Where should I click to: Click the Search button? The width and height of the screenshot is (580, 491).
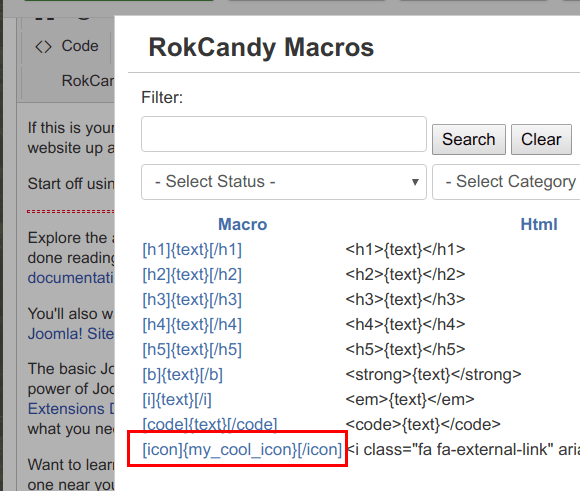pyautogui.click(x=469, y=139)
